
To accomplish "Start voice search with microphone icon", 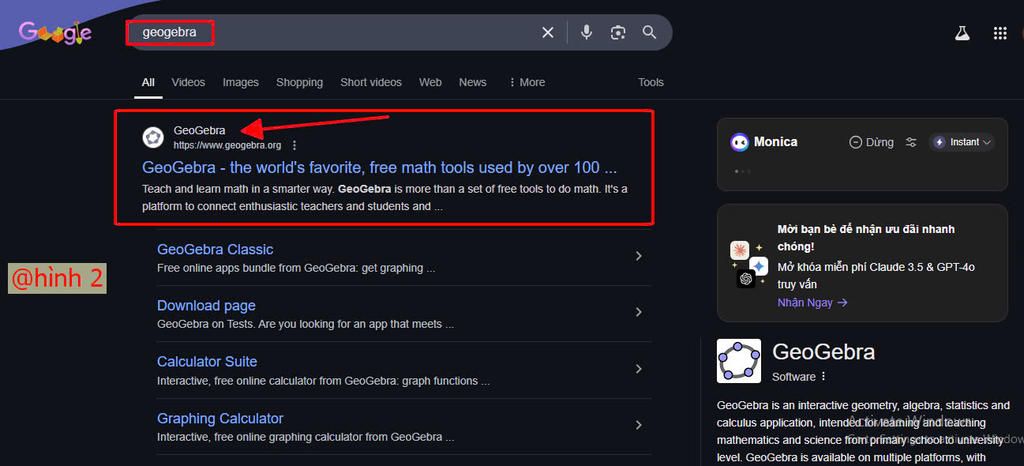I will 586,32.
